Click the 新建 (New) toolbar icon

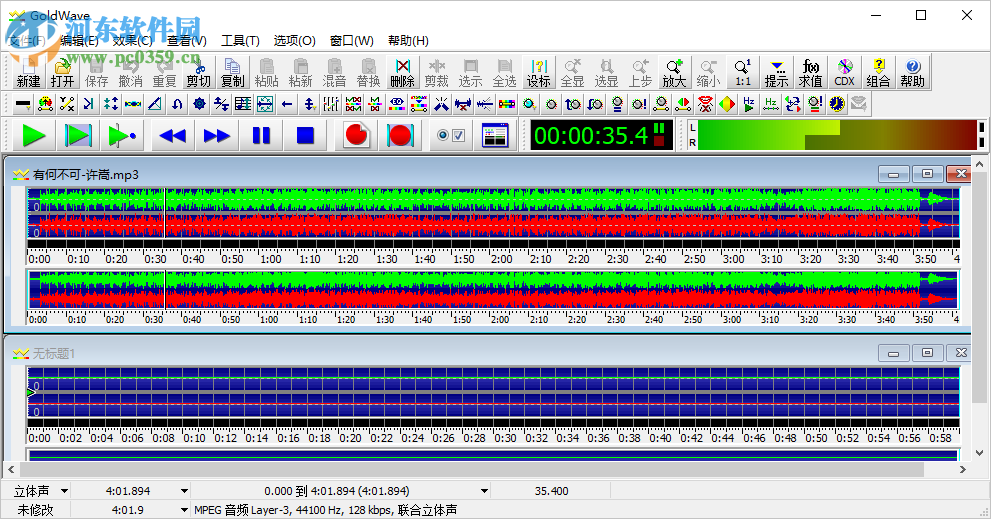pos(29,72)
